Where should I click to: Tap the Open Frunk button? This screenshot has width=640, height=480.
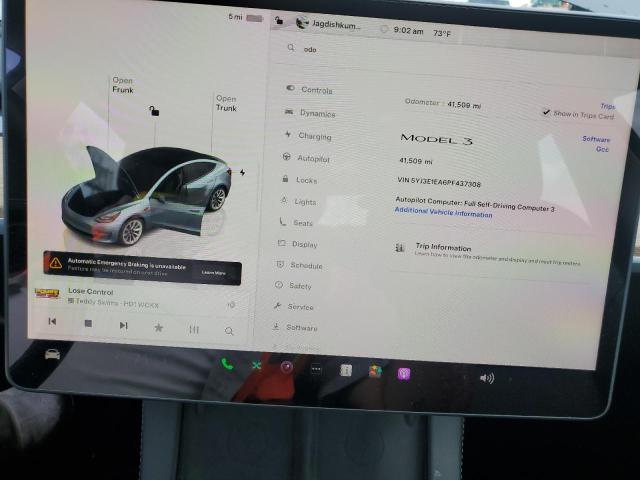[122, 85]
